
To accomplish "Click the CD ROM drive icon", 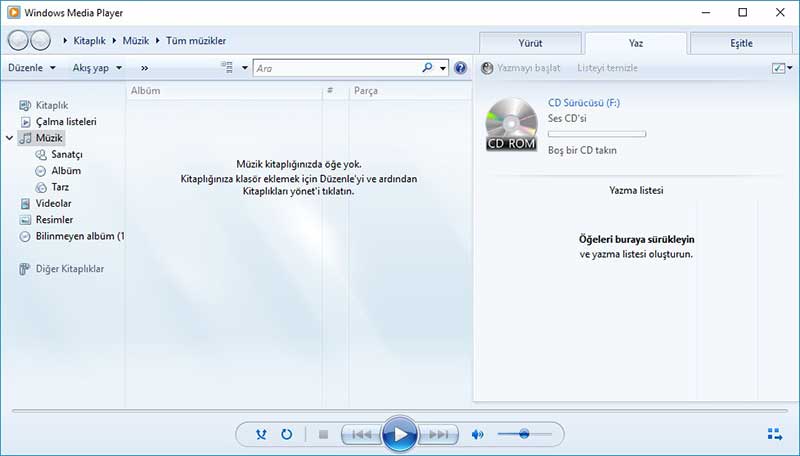I will 511,126.
